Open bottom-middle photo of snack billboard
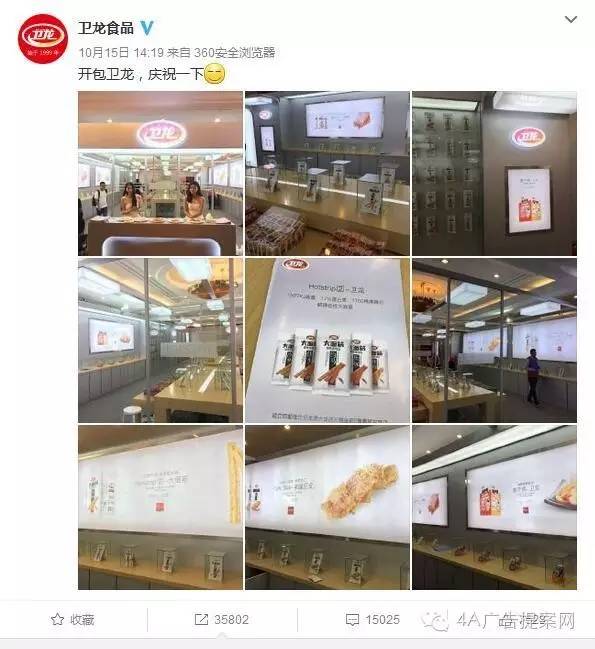This screenshot has height=649, width=595. [327, 507]
